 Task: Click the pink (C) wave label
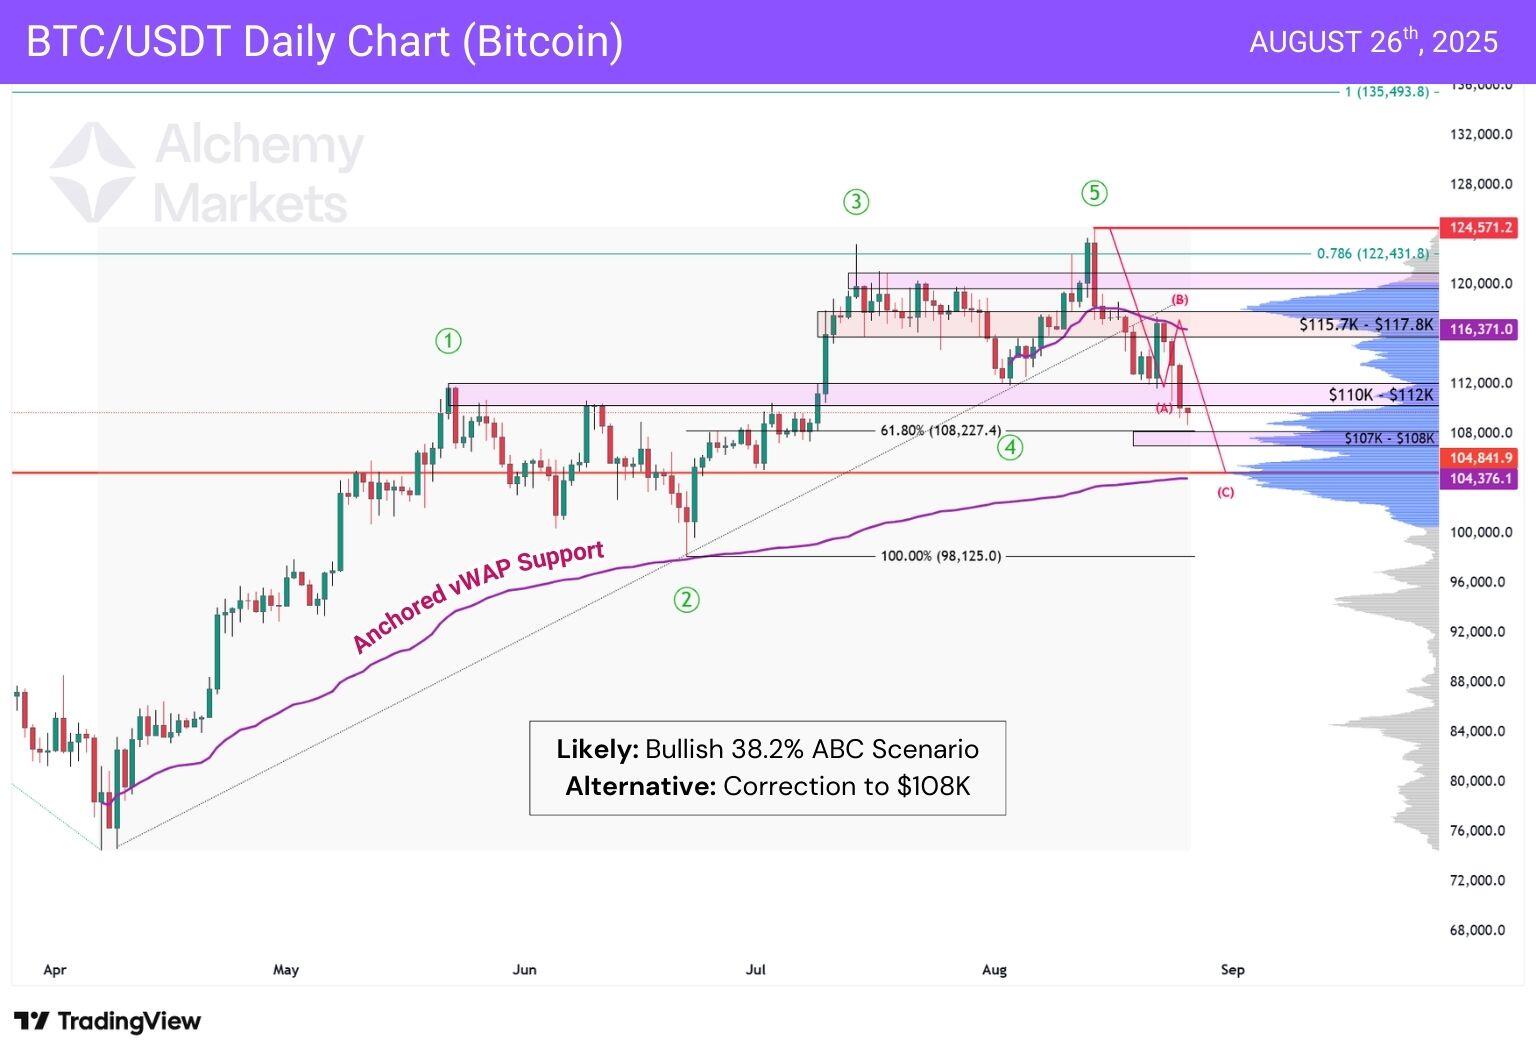[1225, 492]
